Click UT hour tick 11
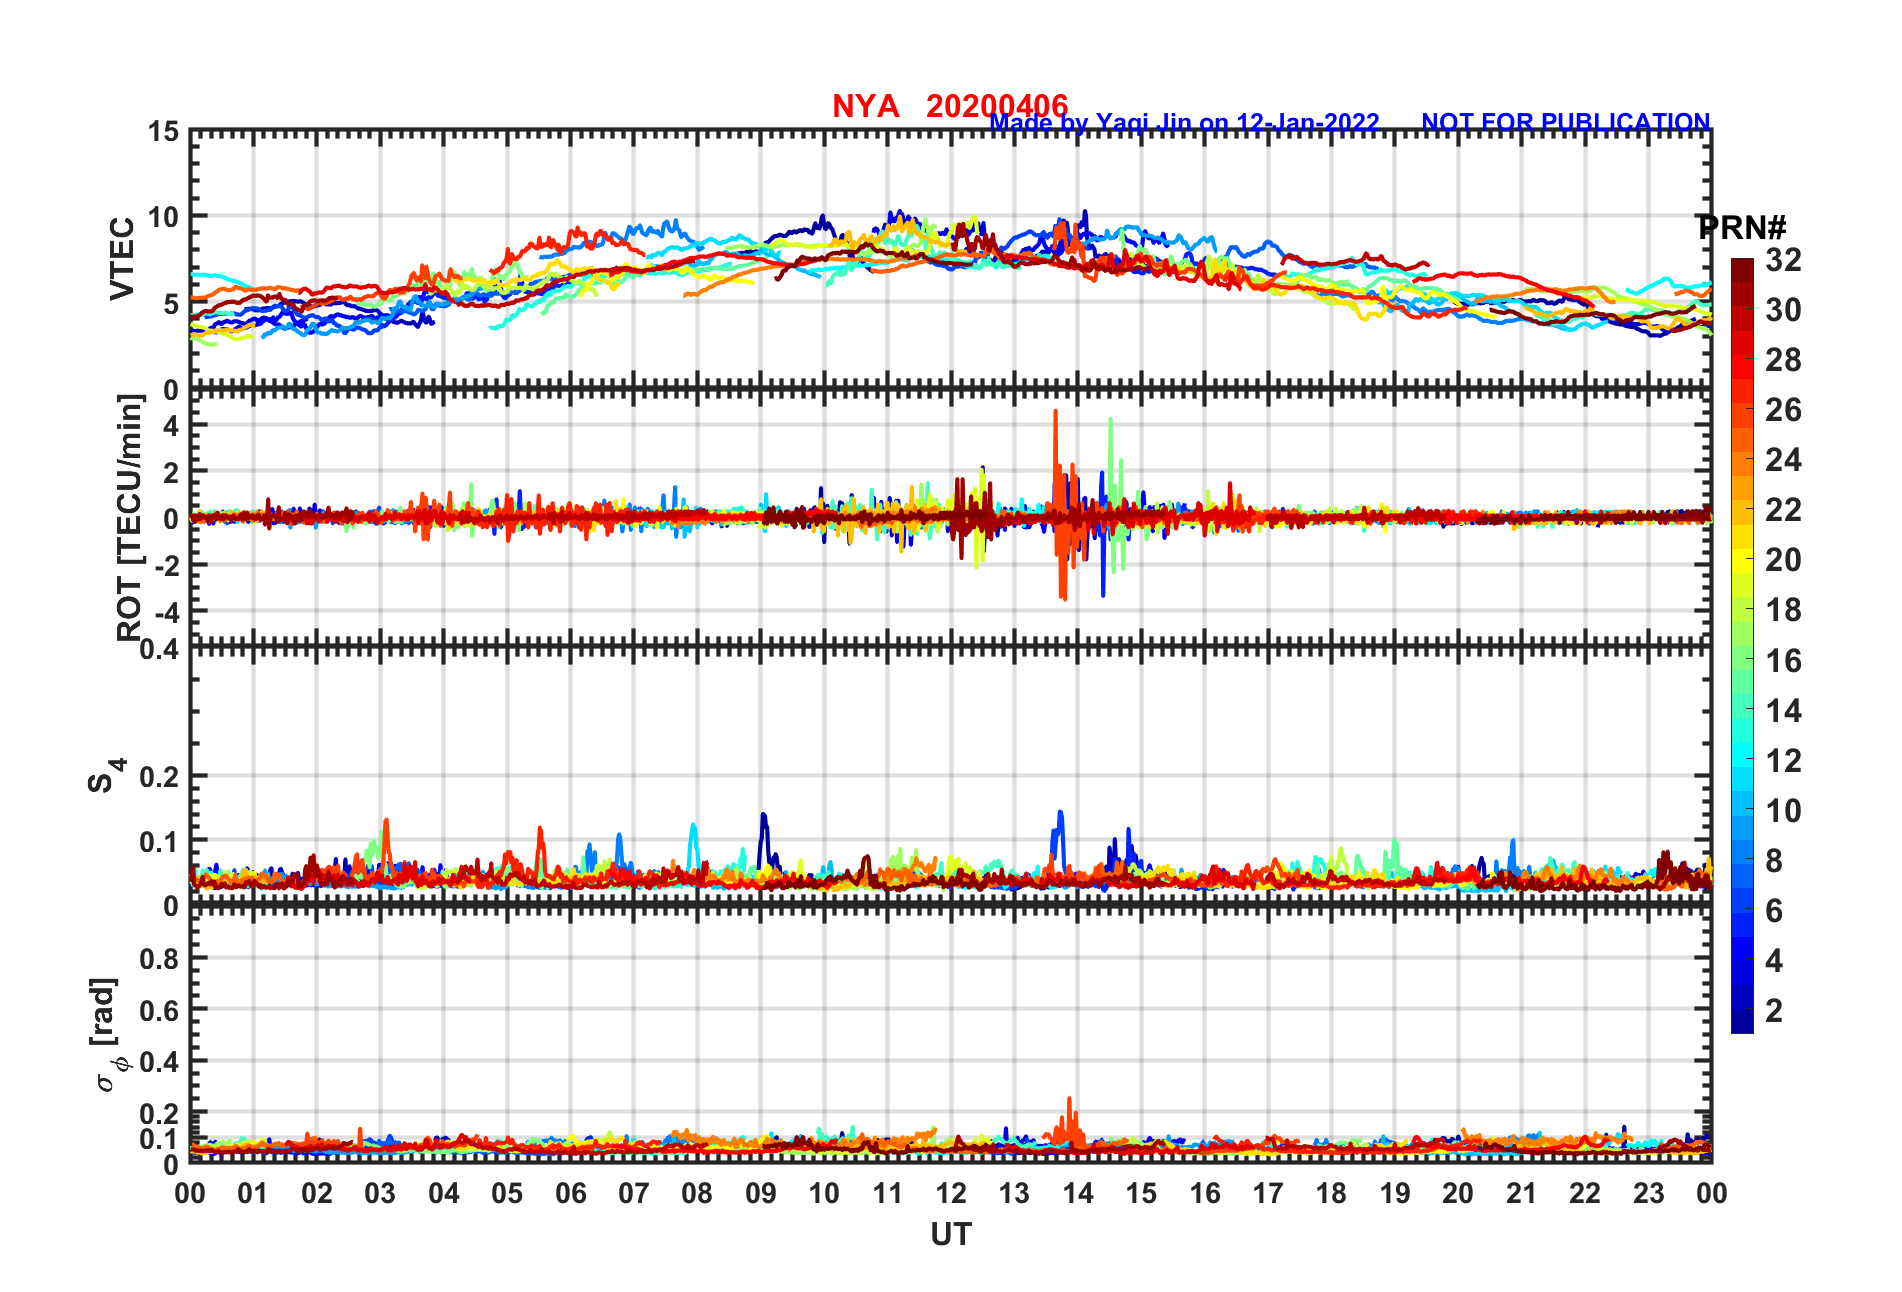 click(888, 1194)
